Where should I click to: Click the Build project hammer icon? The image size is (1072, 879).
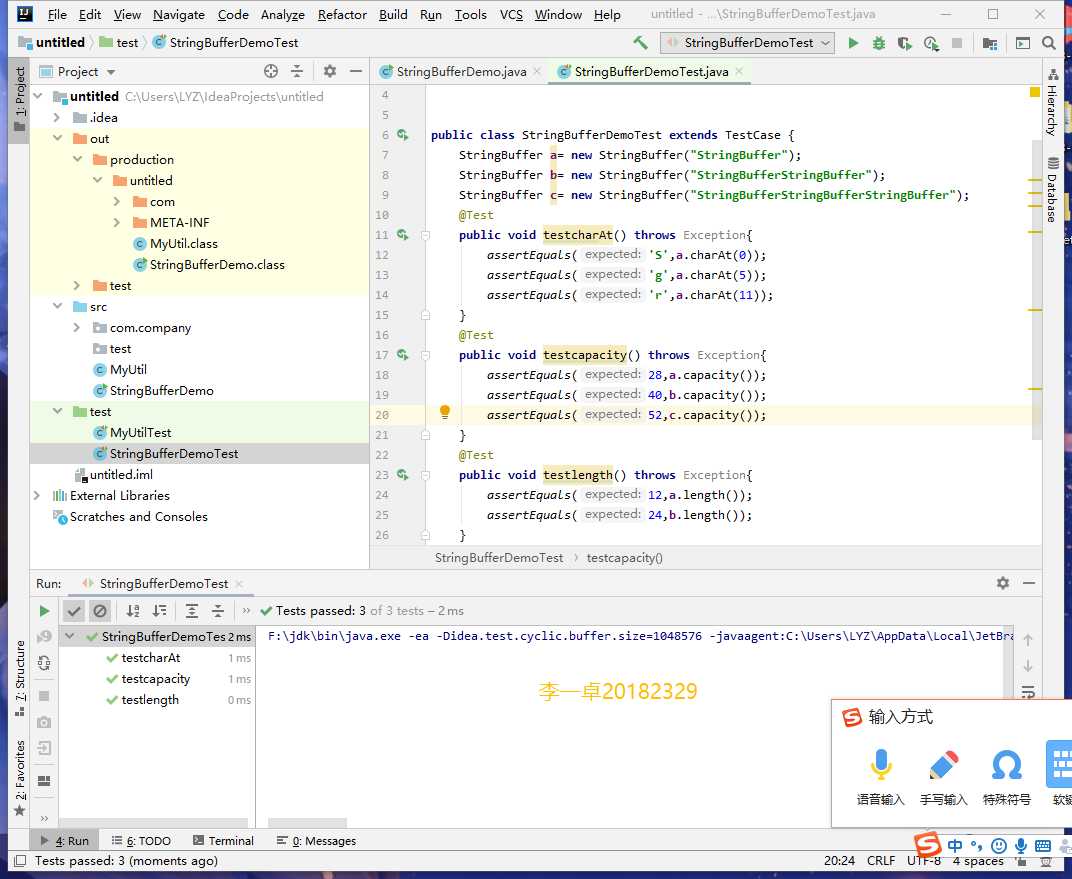(x=641, y=42)
